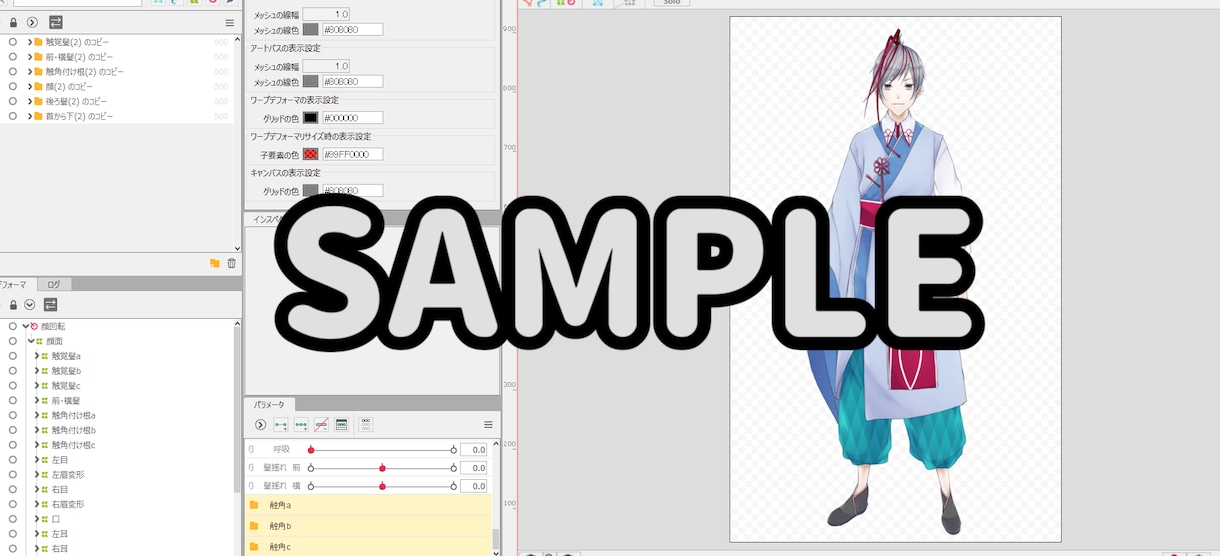Click the circled arrow icon in parameter toolbar
This screenshot has height=556, width=1220.
coord(260,424)
